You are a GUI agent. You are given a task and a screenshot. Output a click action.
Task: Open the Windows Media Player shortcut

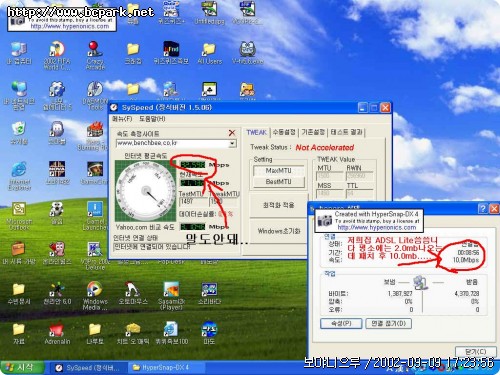point(95,295)
